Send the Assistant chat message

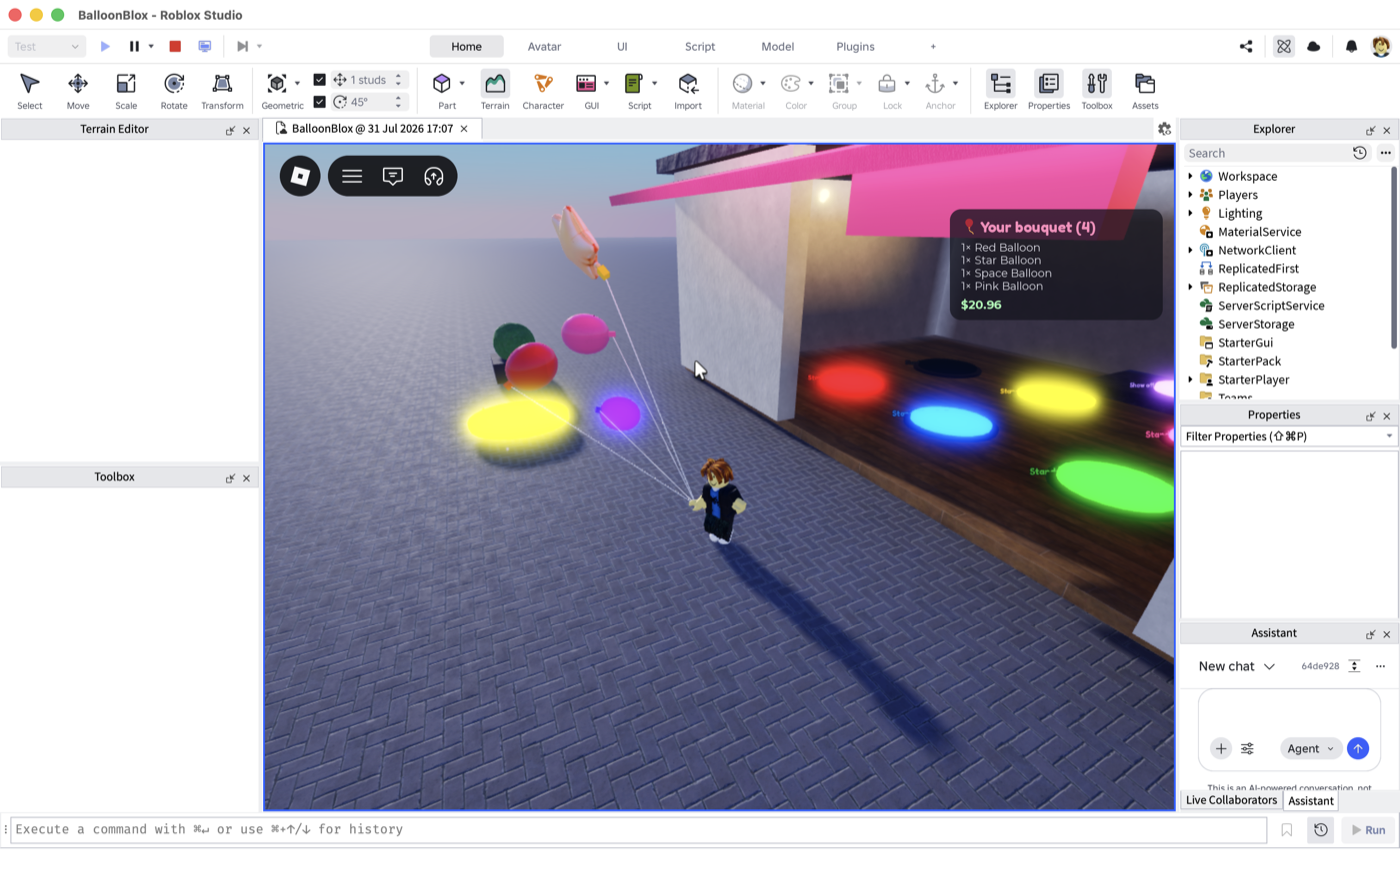[x=1357, y=748]
